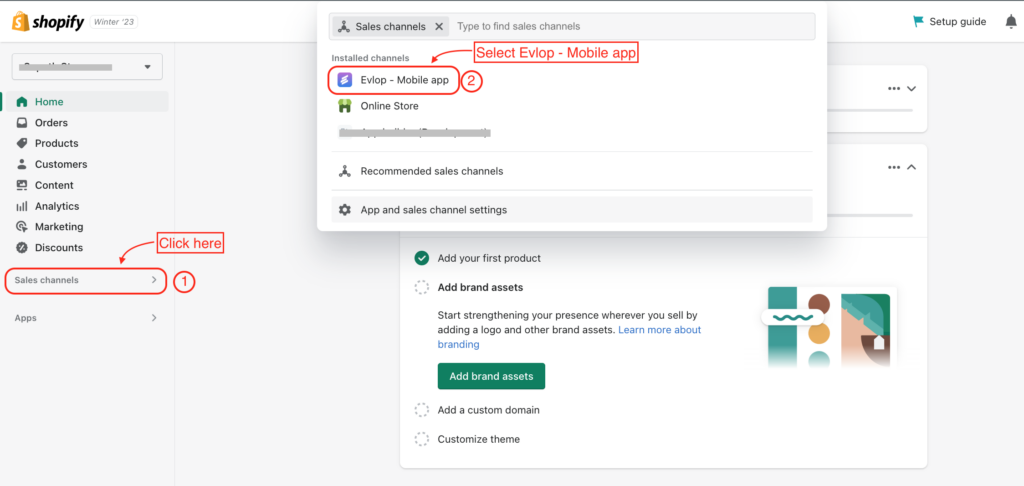The image size is (1024, 486).
Task: Click the Shopify logo
Action: pyautogui.click(x=48, y=22)
